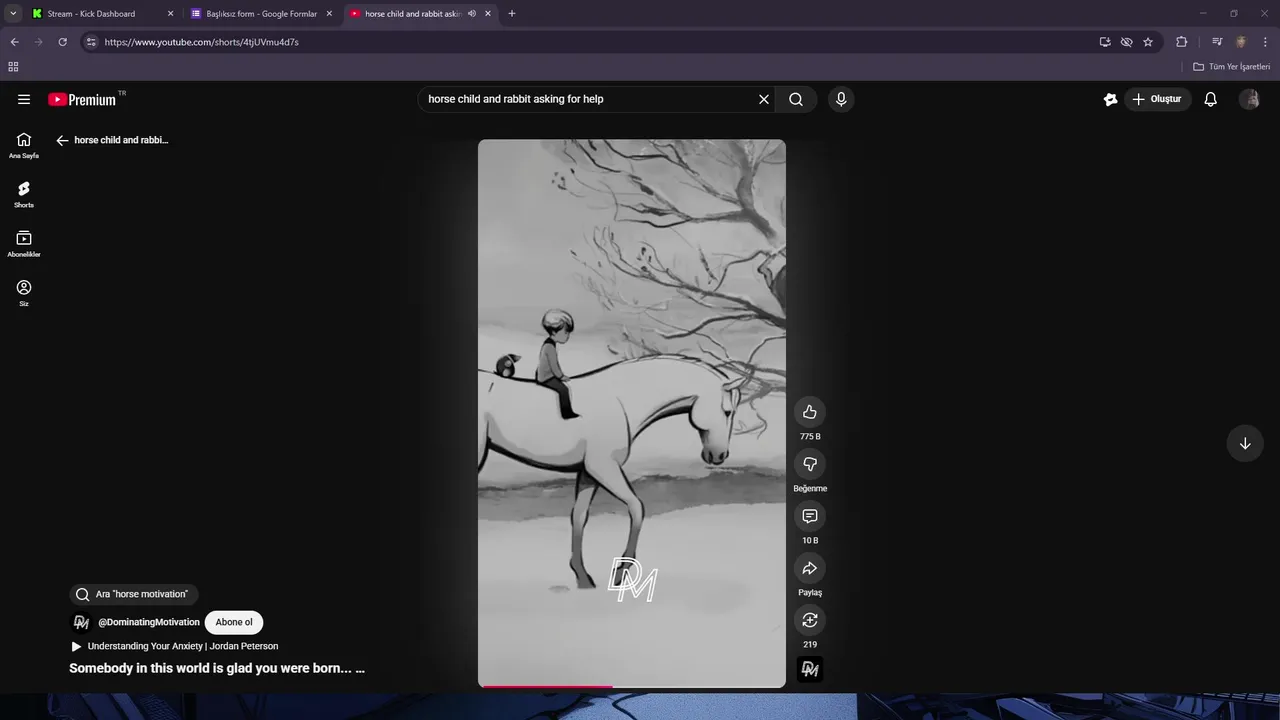
Task: Open @DominatingMotivation channel link
Action: pyautogui.click(x=149, y=622)
